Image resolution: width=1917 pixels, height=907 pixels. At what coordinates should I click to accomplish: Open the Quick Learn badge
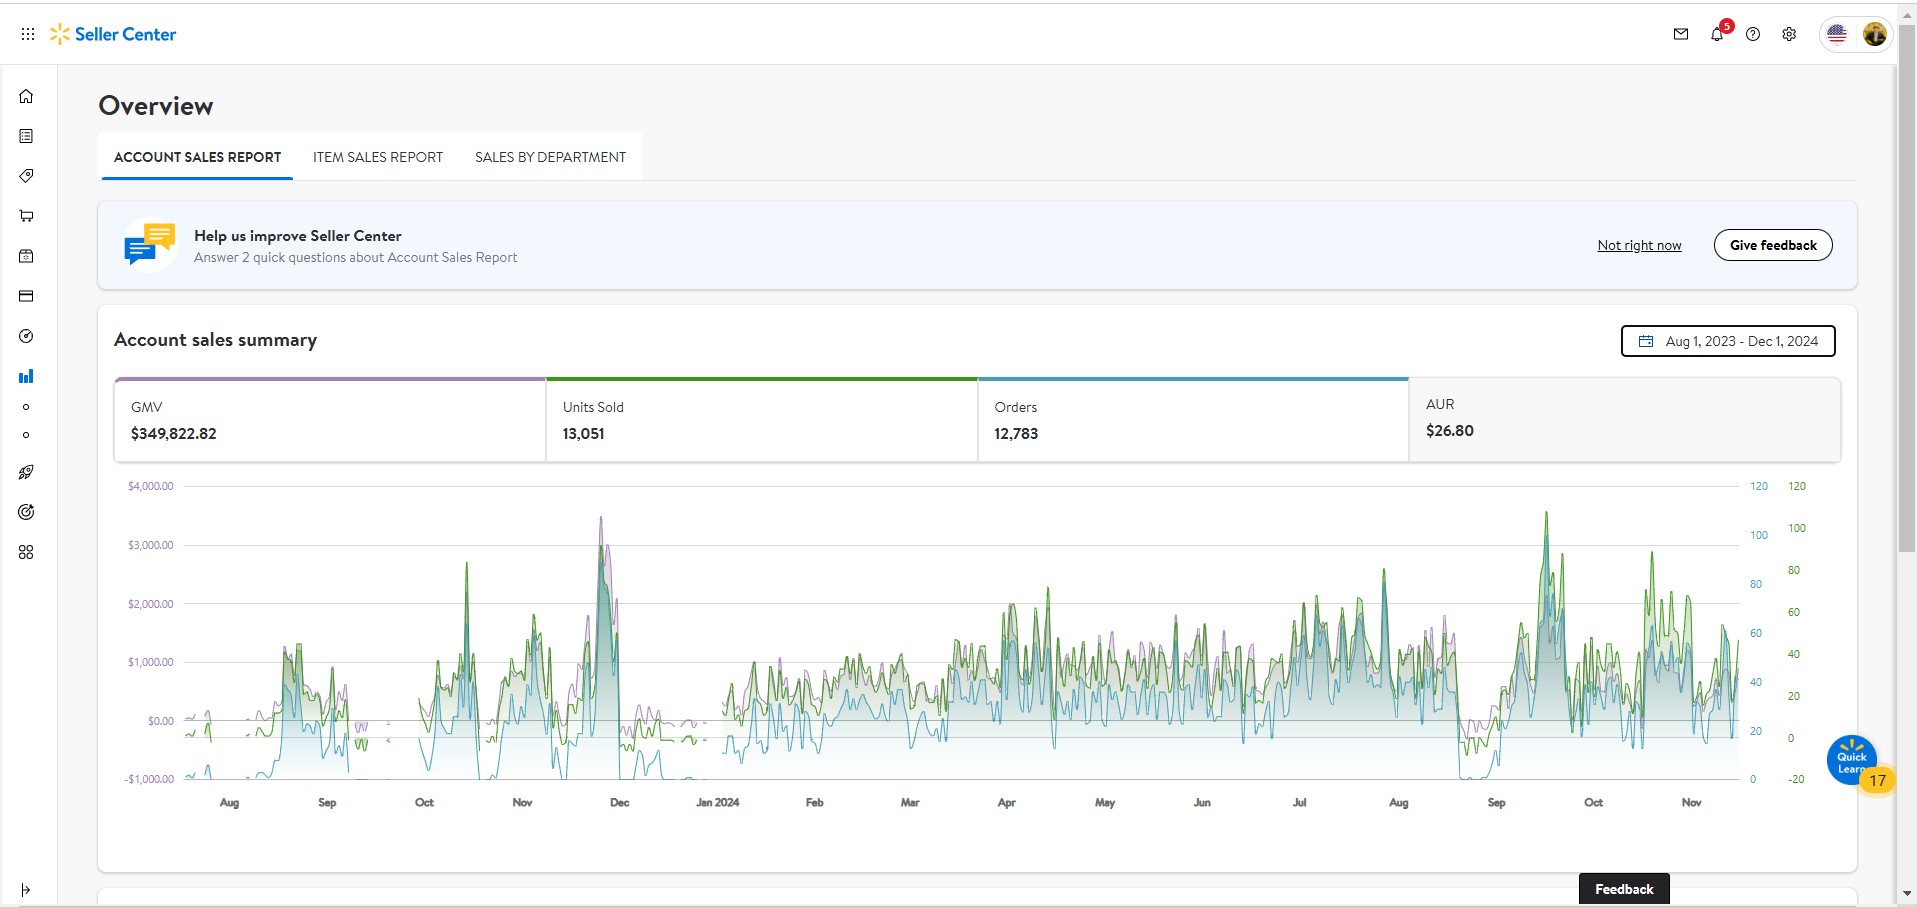coord(1852,760)
